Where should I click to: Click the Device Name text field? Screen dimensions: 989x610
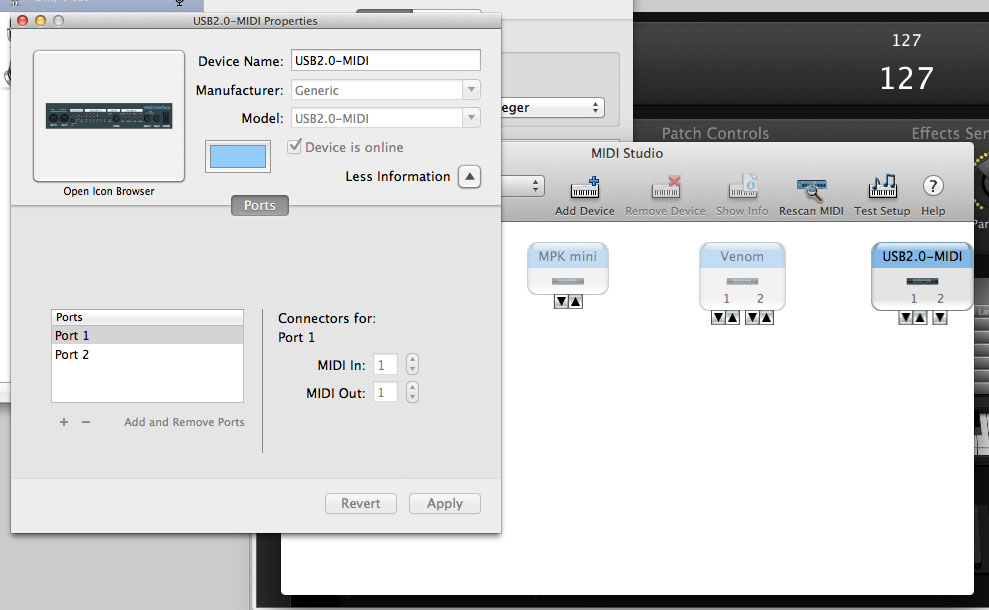click(385, 61)
